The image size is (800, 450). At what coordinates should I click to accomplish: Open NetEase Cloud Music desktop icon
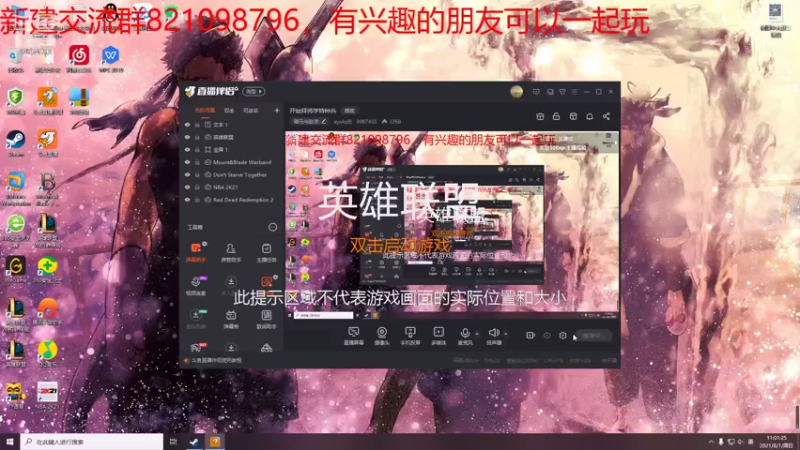(x=79, y=59)
